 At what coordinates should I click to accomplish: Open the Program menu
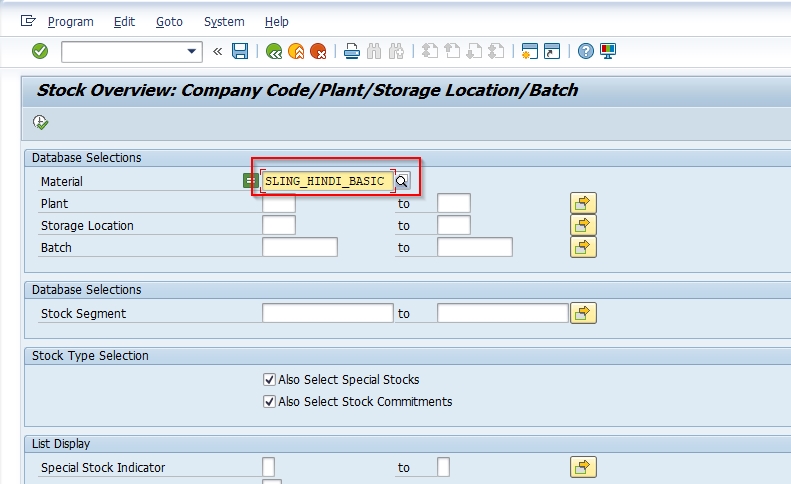[x=71, y=22]
